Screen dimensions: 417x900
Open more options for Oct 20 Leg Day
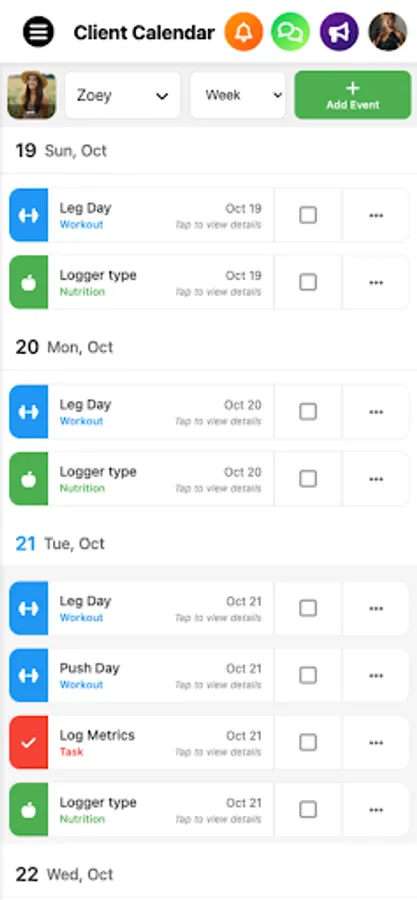click(x=376, y=412)
